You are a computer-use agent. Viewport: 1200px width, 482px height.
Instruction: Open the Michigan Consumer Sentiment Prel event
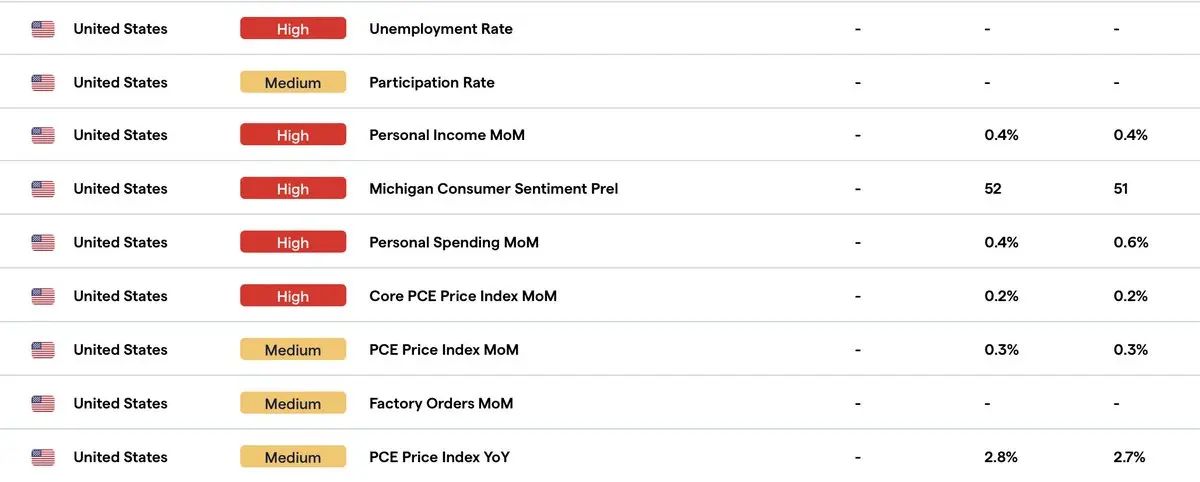click(x=493, y=189)
